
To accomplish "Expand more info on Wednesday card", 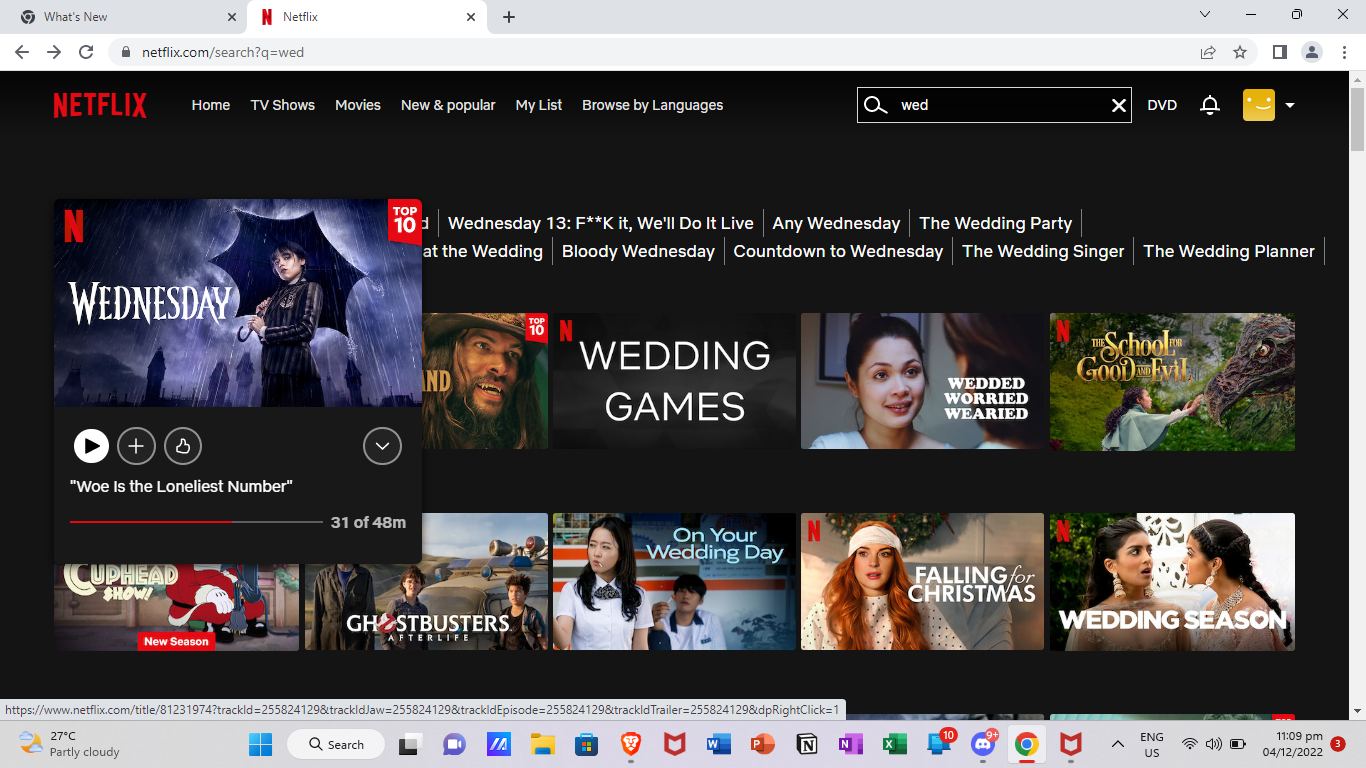I will pyautogui.click(x=382, y=446).
